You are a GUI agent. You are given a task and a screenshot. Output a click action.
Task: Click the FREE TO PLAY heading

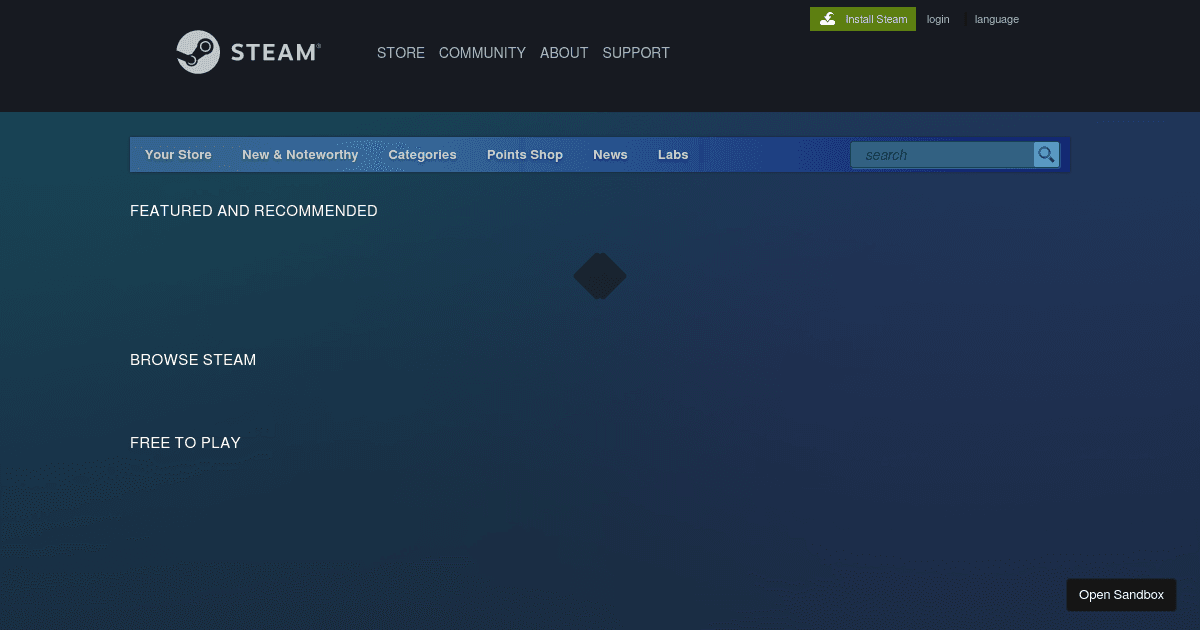[185, 443]
